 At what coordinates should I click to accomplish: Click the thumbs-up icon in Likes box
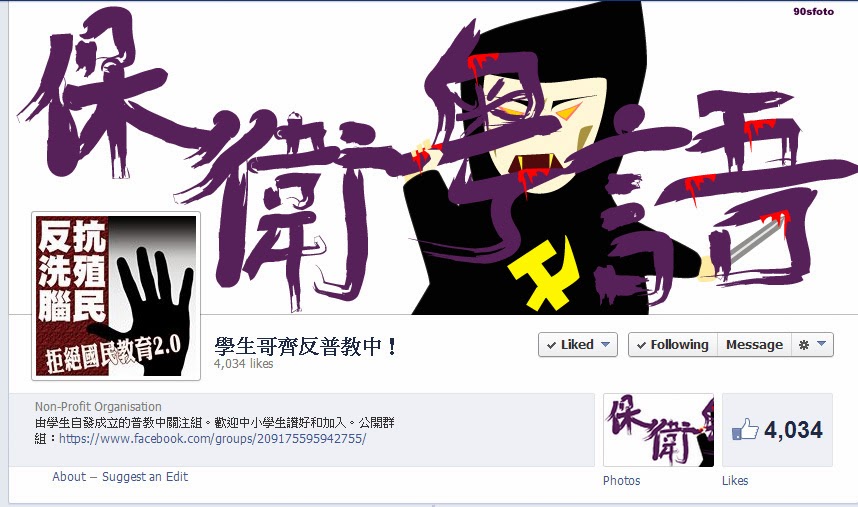745,429
